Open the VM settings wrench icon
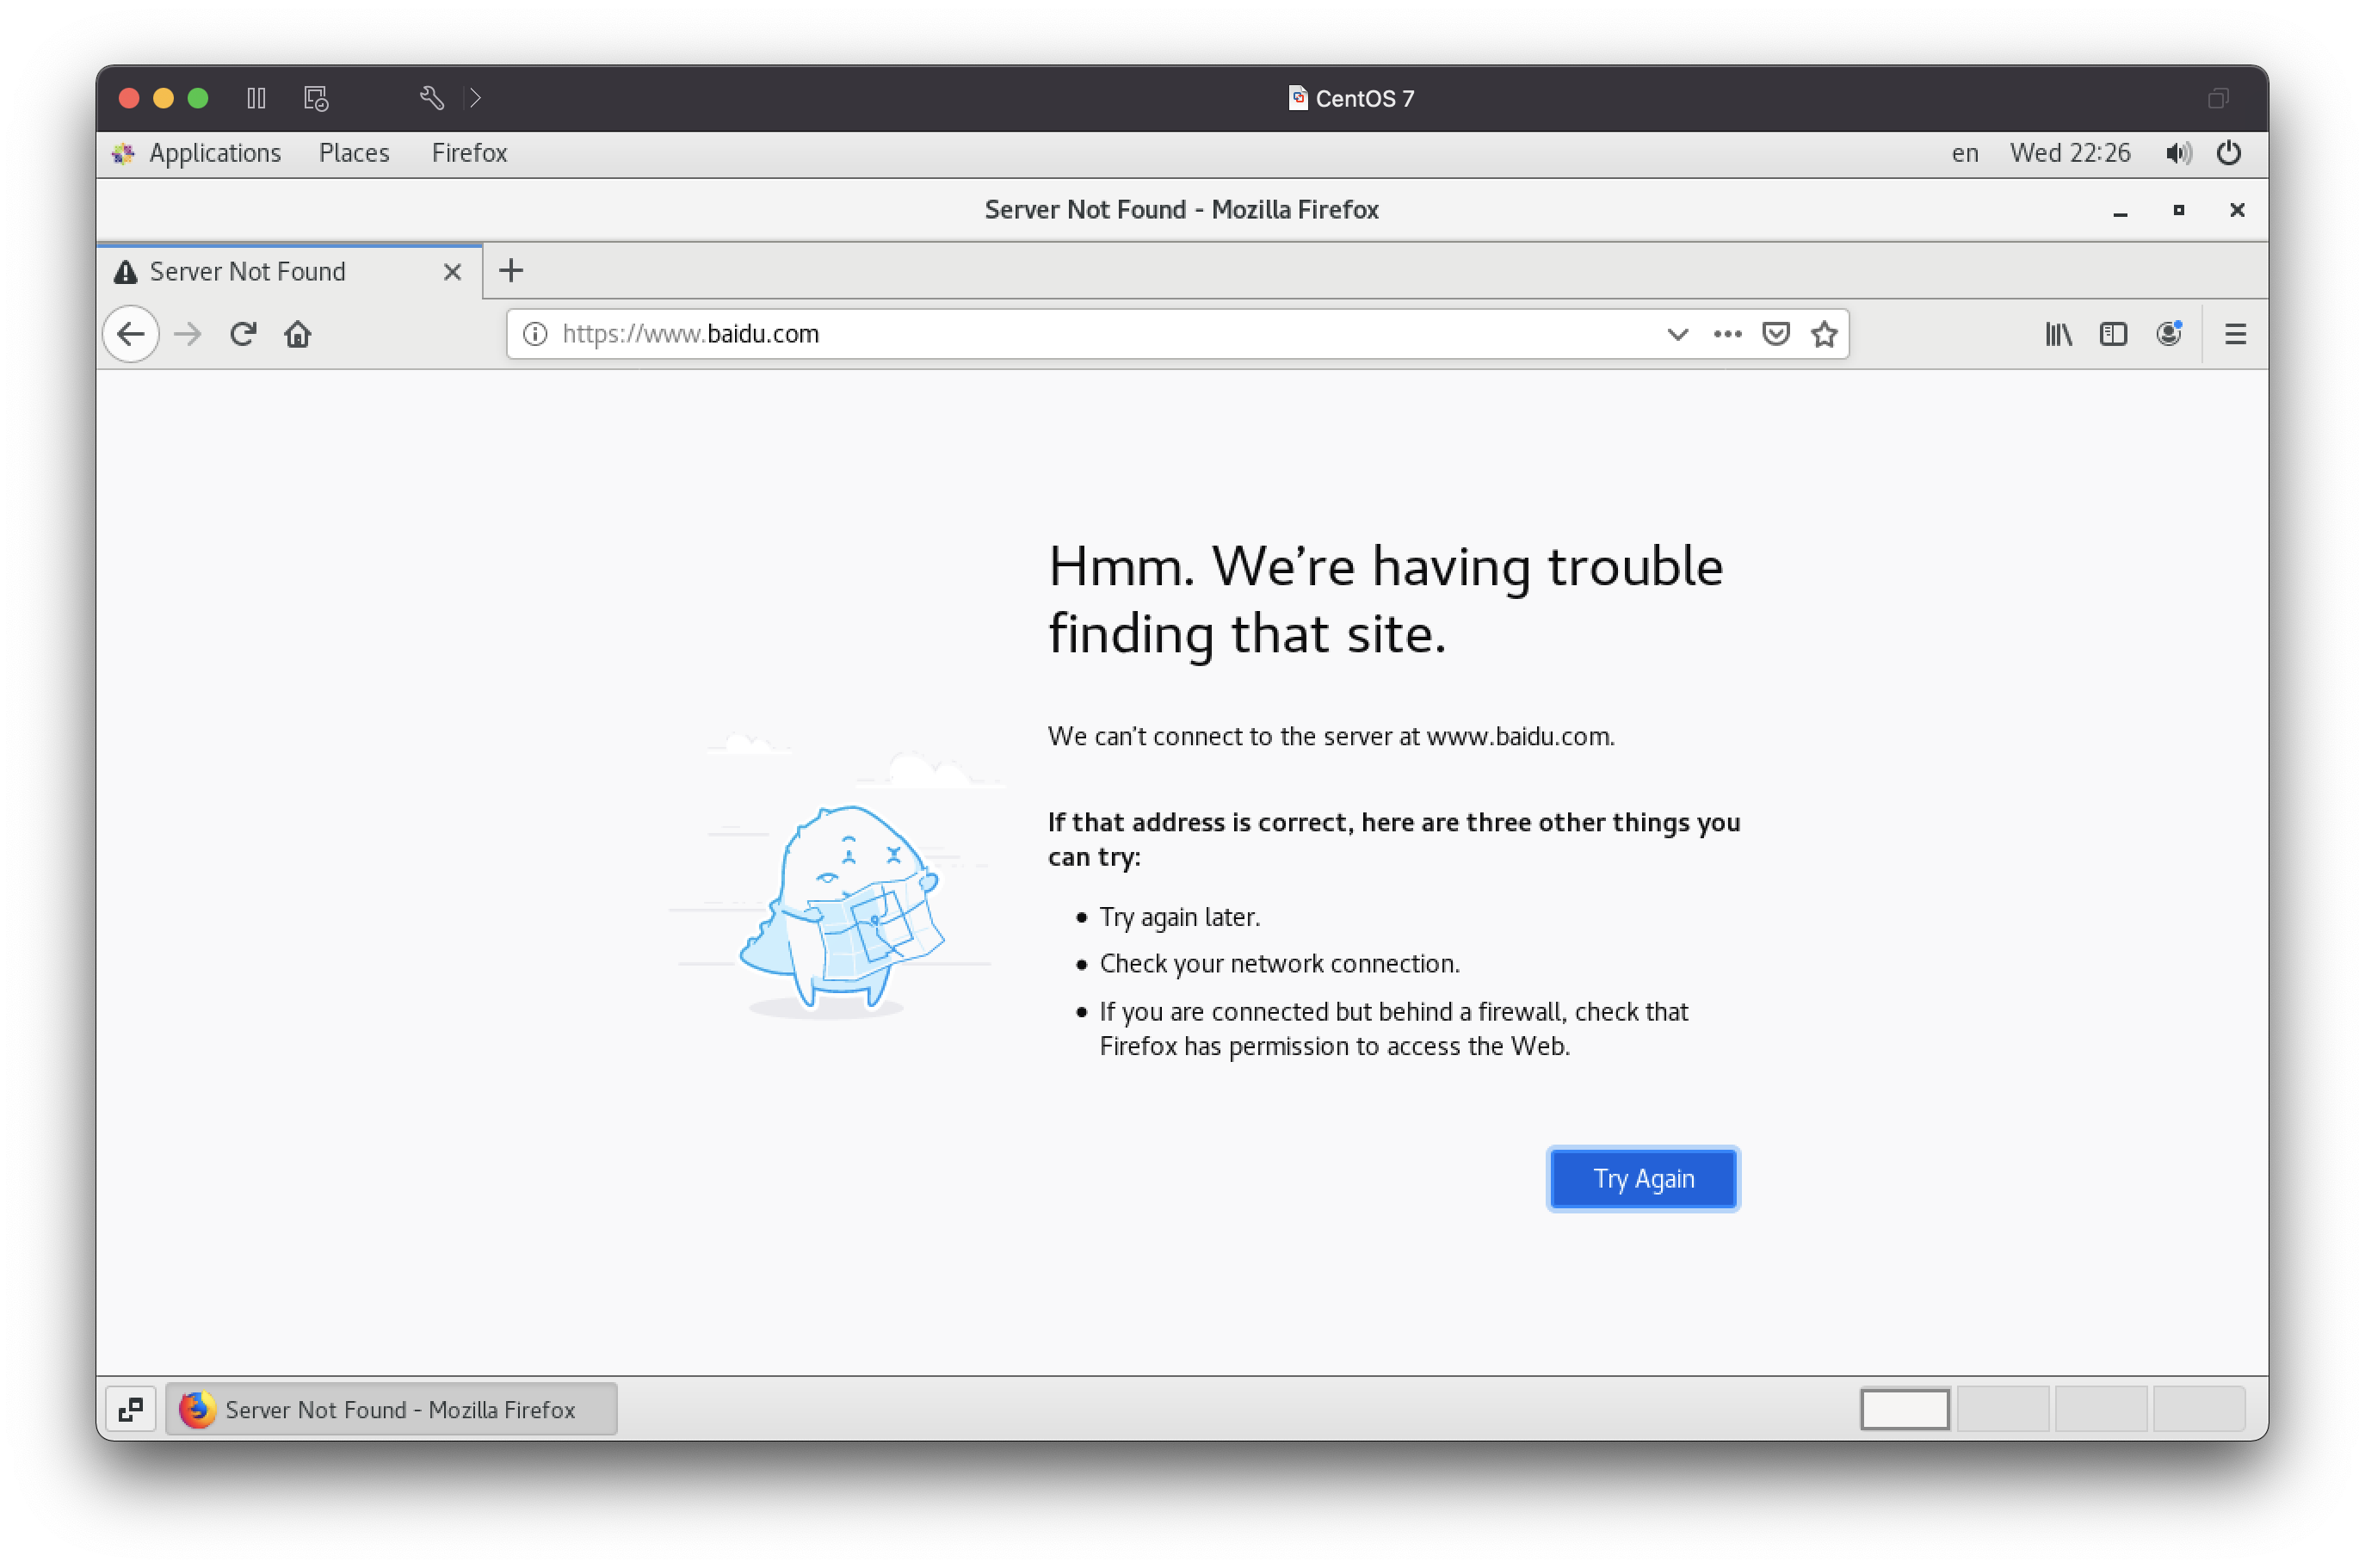The width and height of the screenshot is (2365, 1568). tap(432, 98)
